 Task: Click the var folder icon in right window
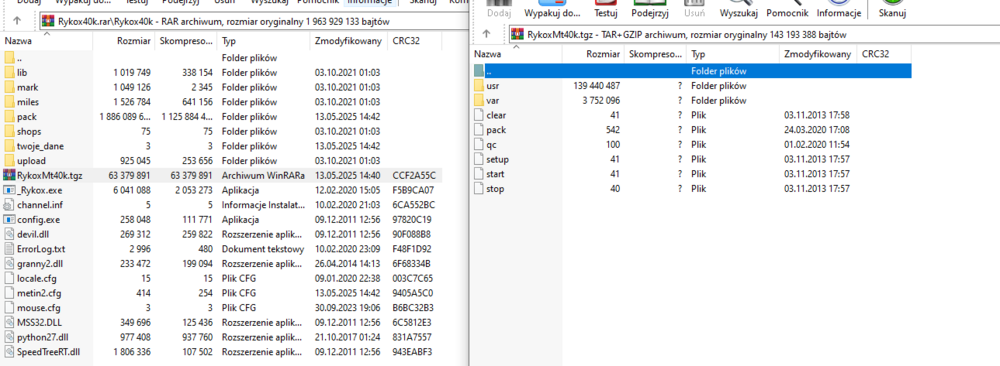click(479, 100)
